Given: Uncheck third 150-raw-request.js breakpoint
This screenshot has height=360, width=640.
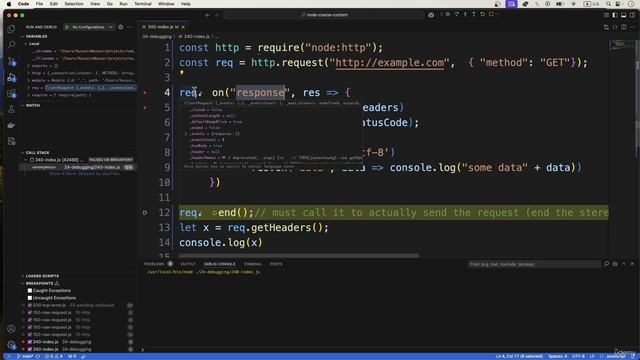Looking at the screenshot, I should [x=30, y=327].
